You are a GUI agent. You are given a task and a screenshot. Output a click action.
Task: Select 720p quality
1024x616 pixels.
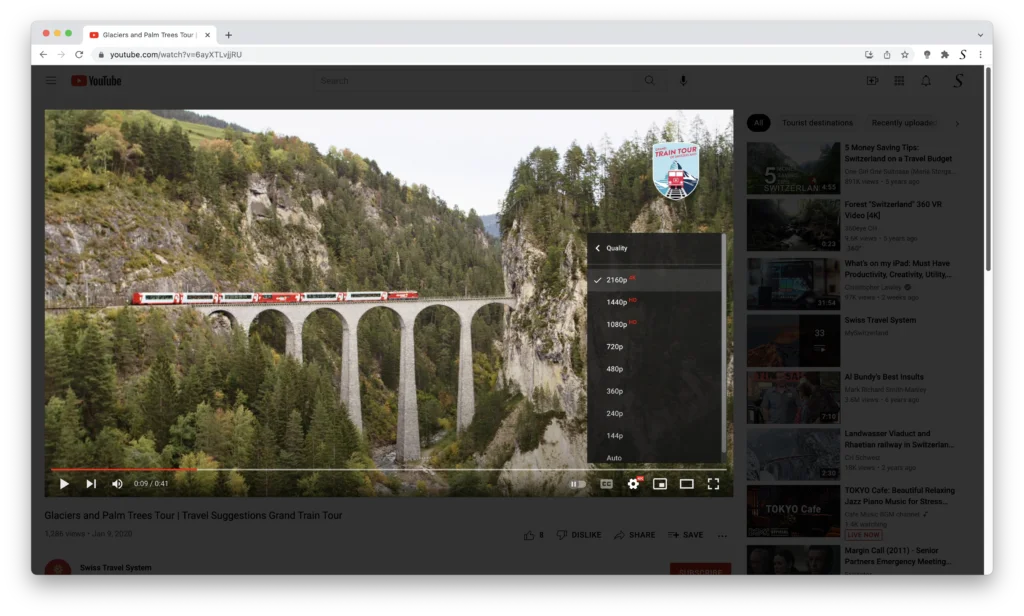coord(654,347)
